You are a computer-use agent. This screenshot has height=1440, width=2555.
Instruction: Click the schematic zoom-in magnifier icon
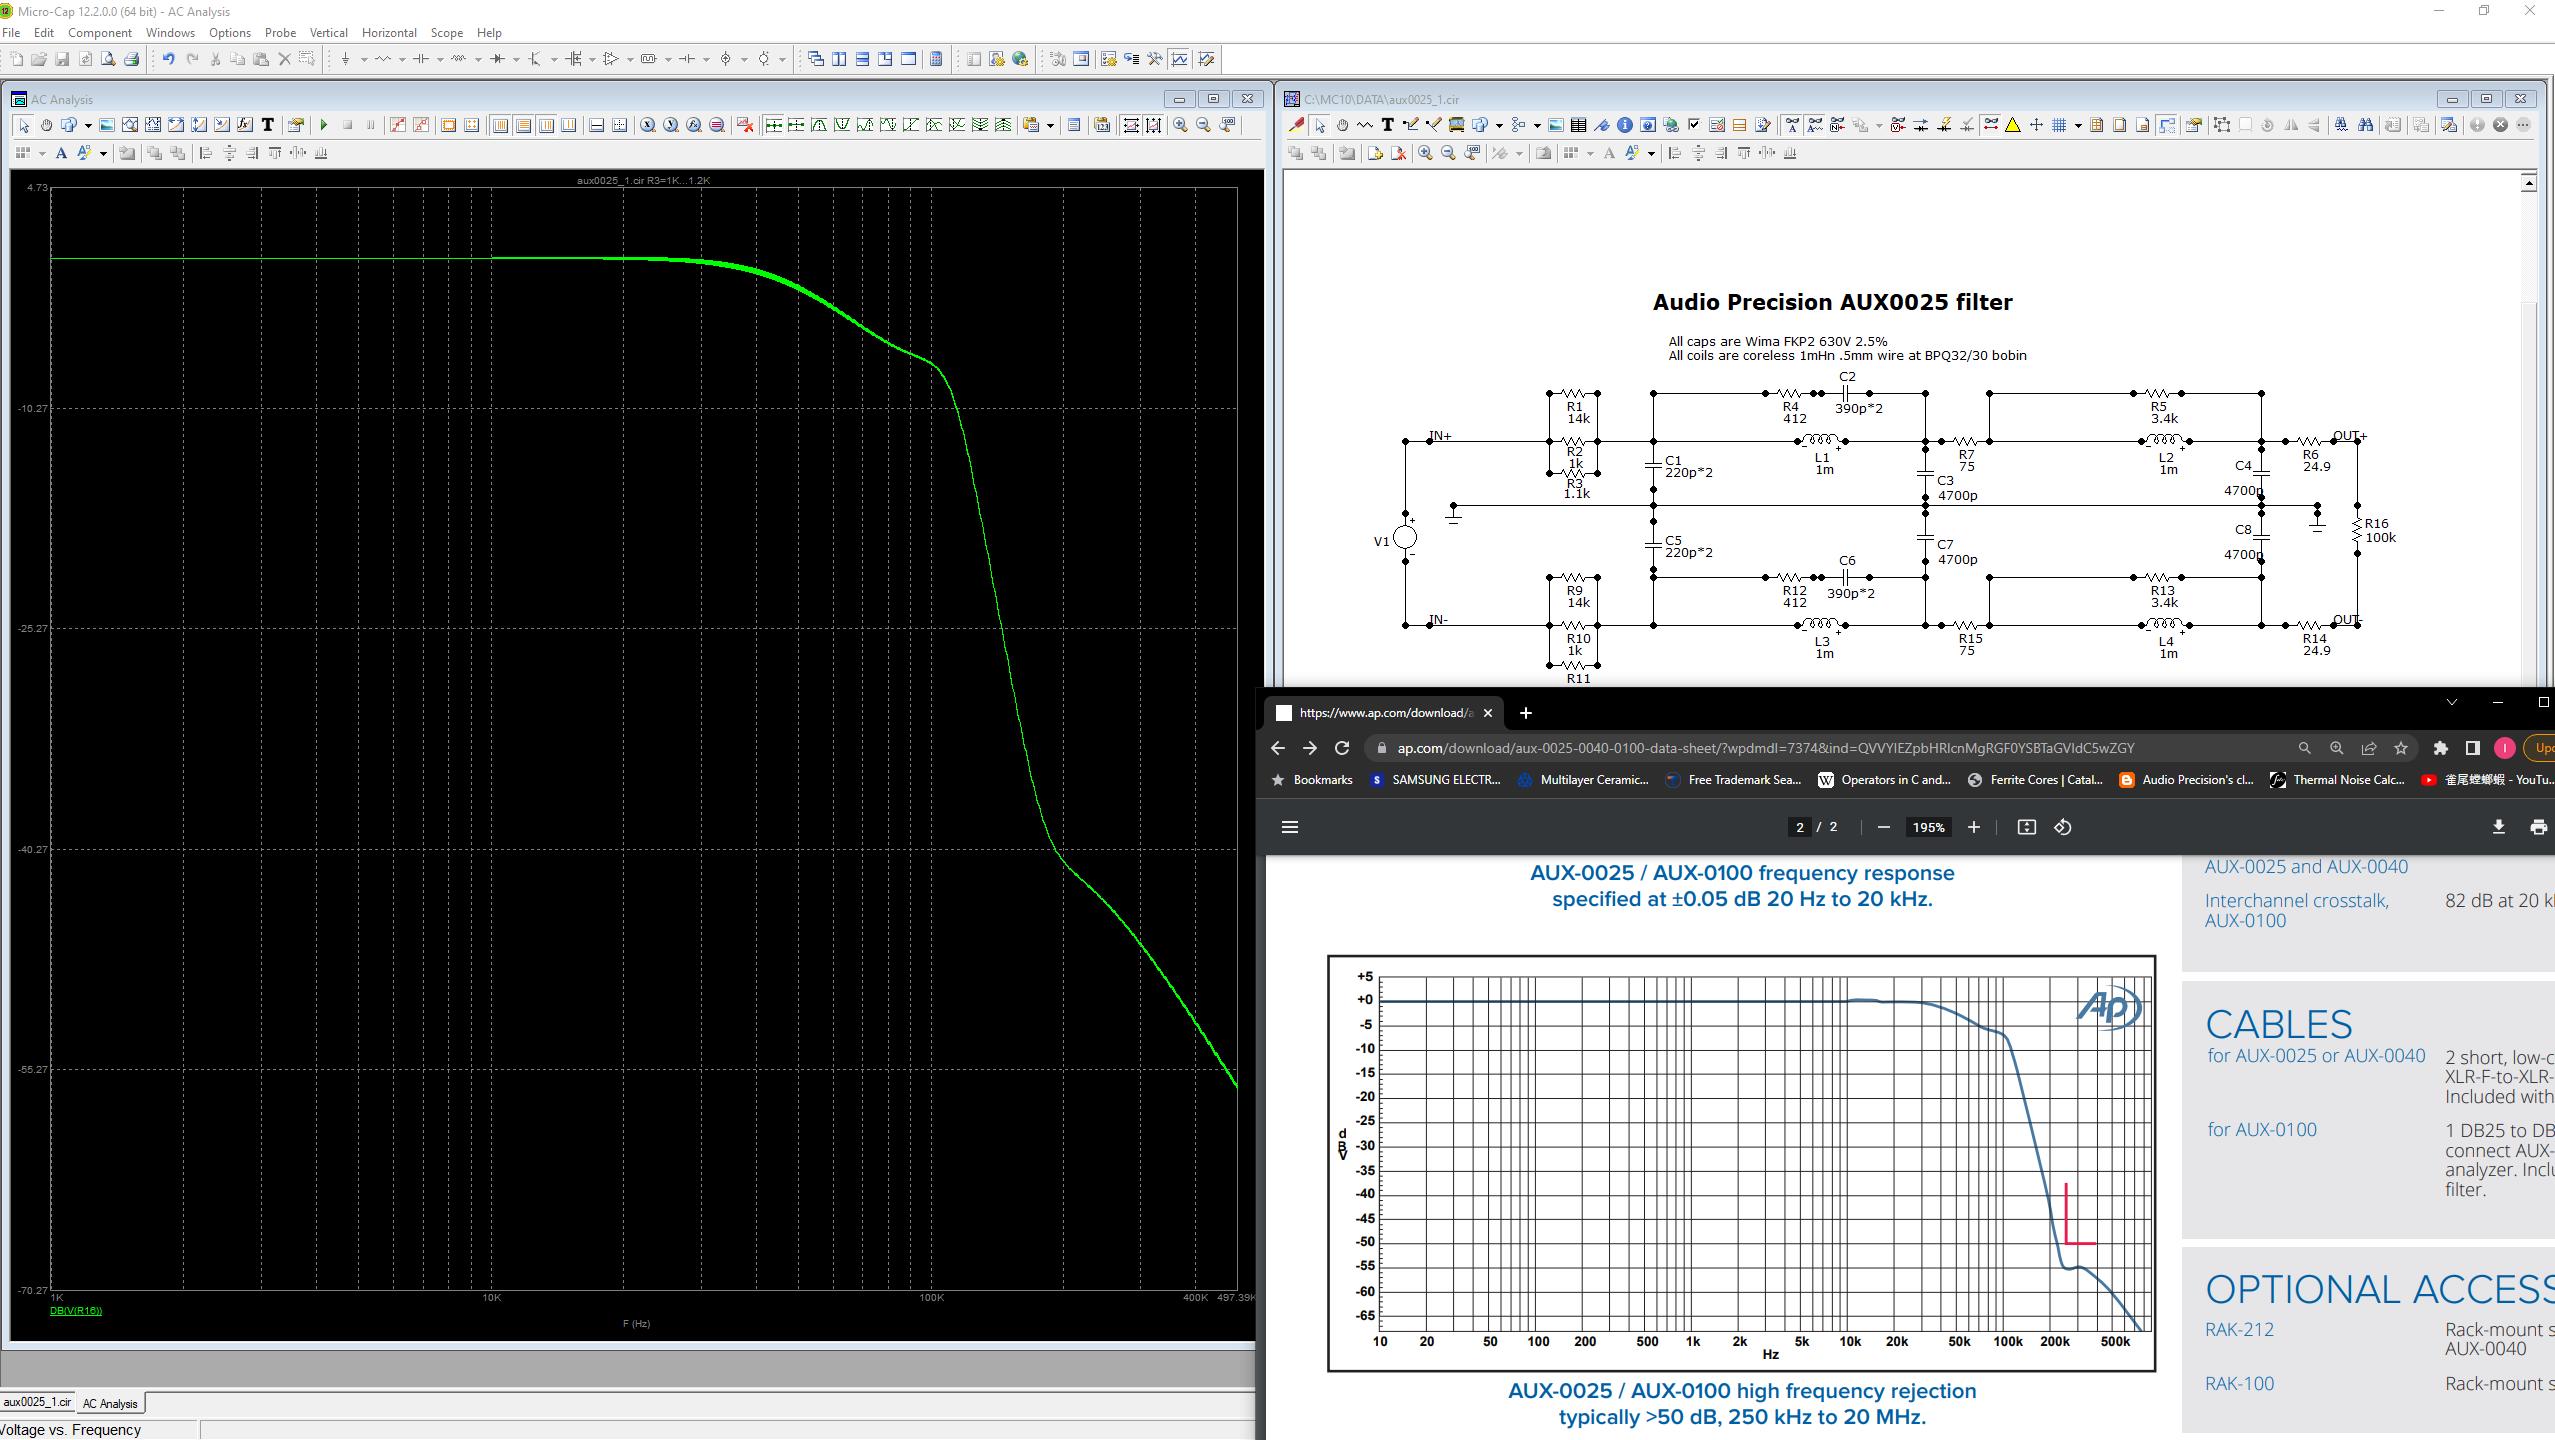coord(1425,153)
